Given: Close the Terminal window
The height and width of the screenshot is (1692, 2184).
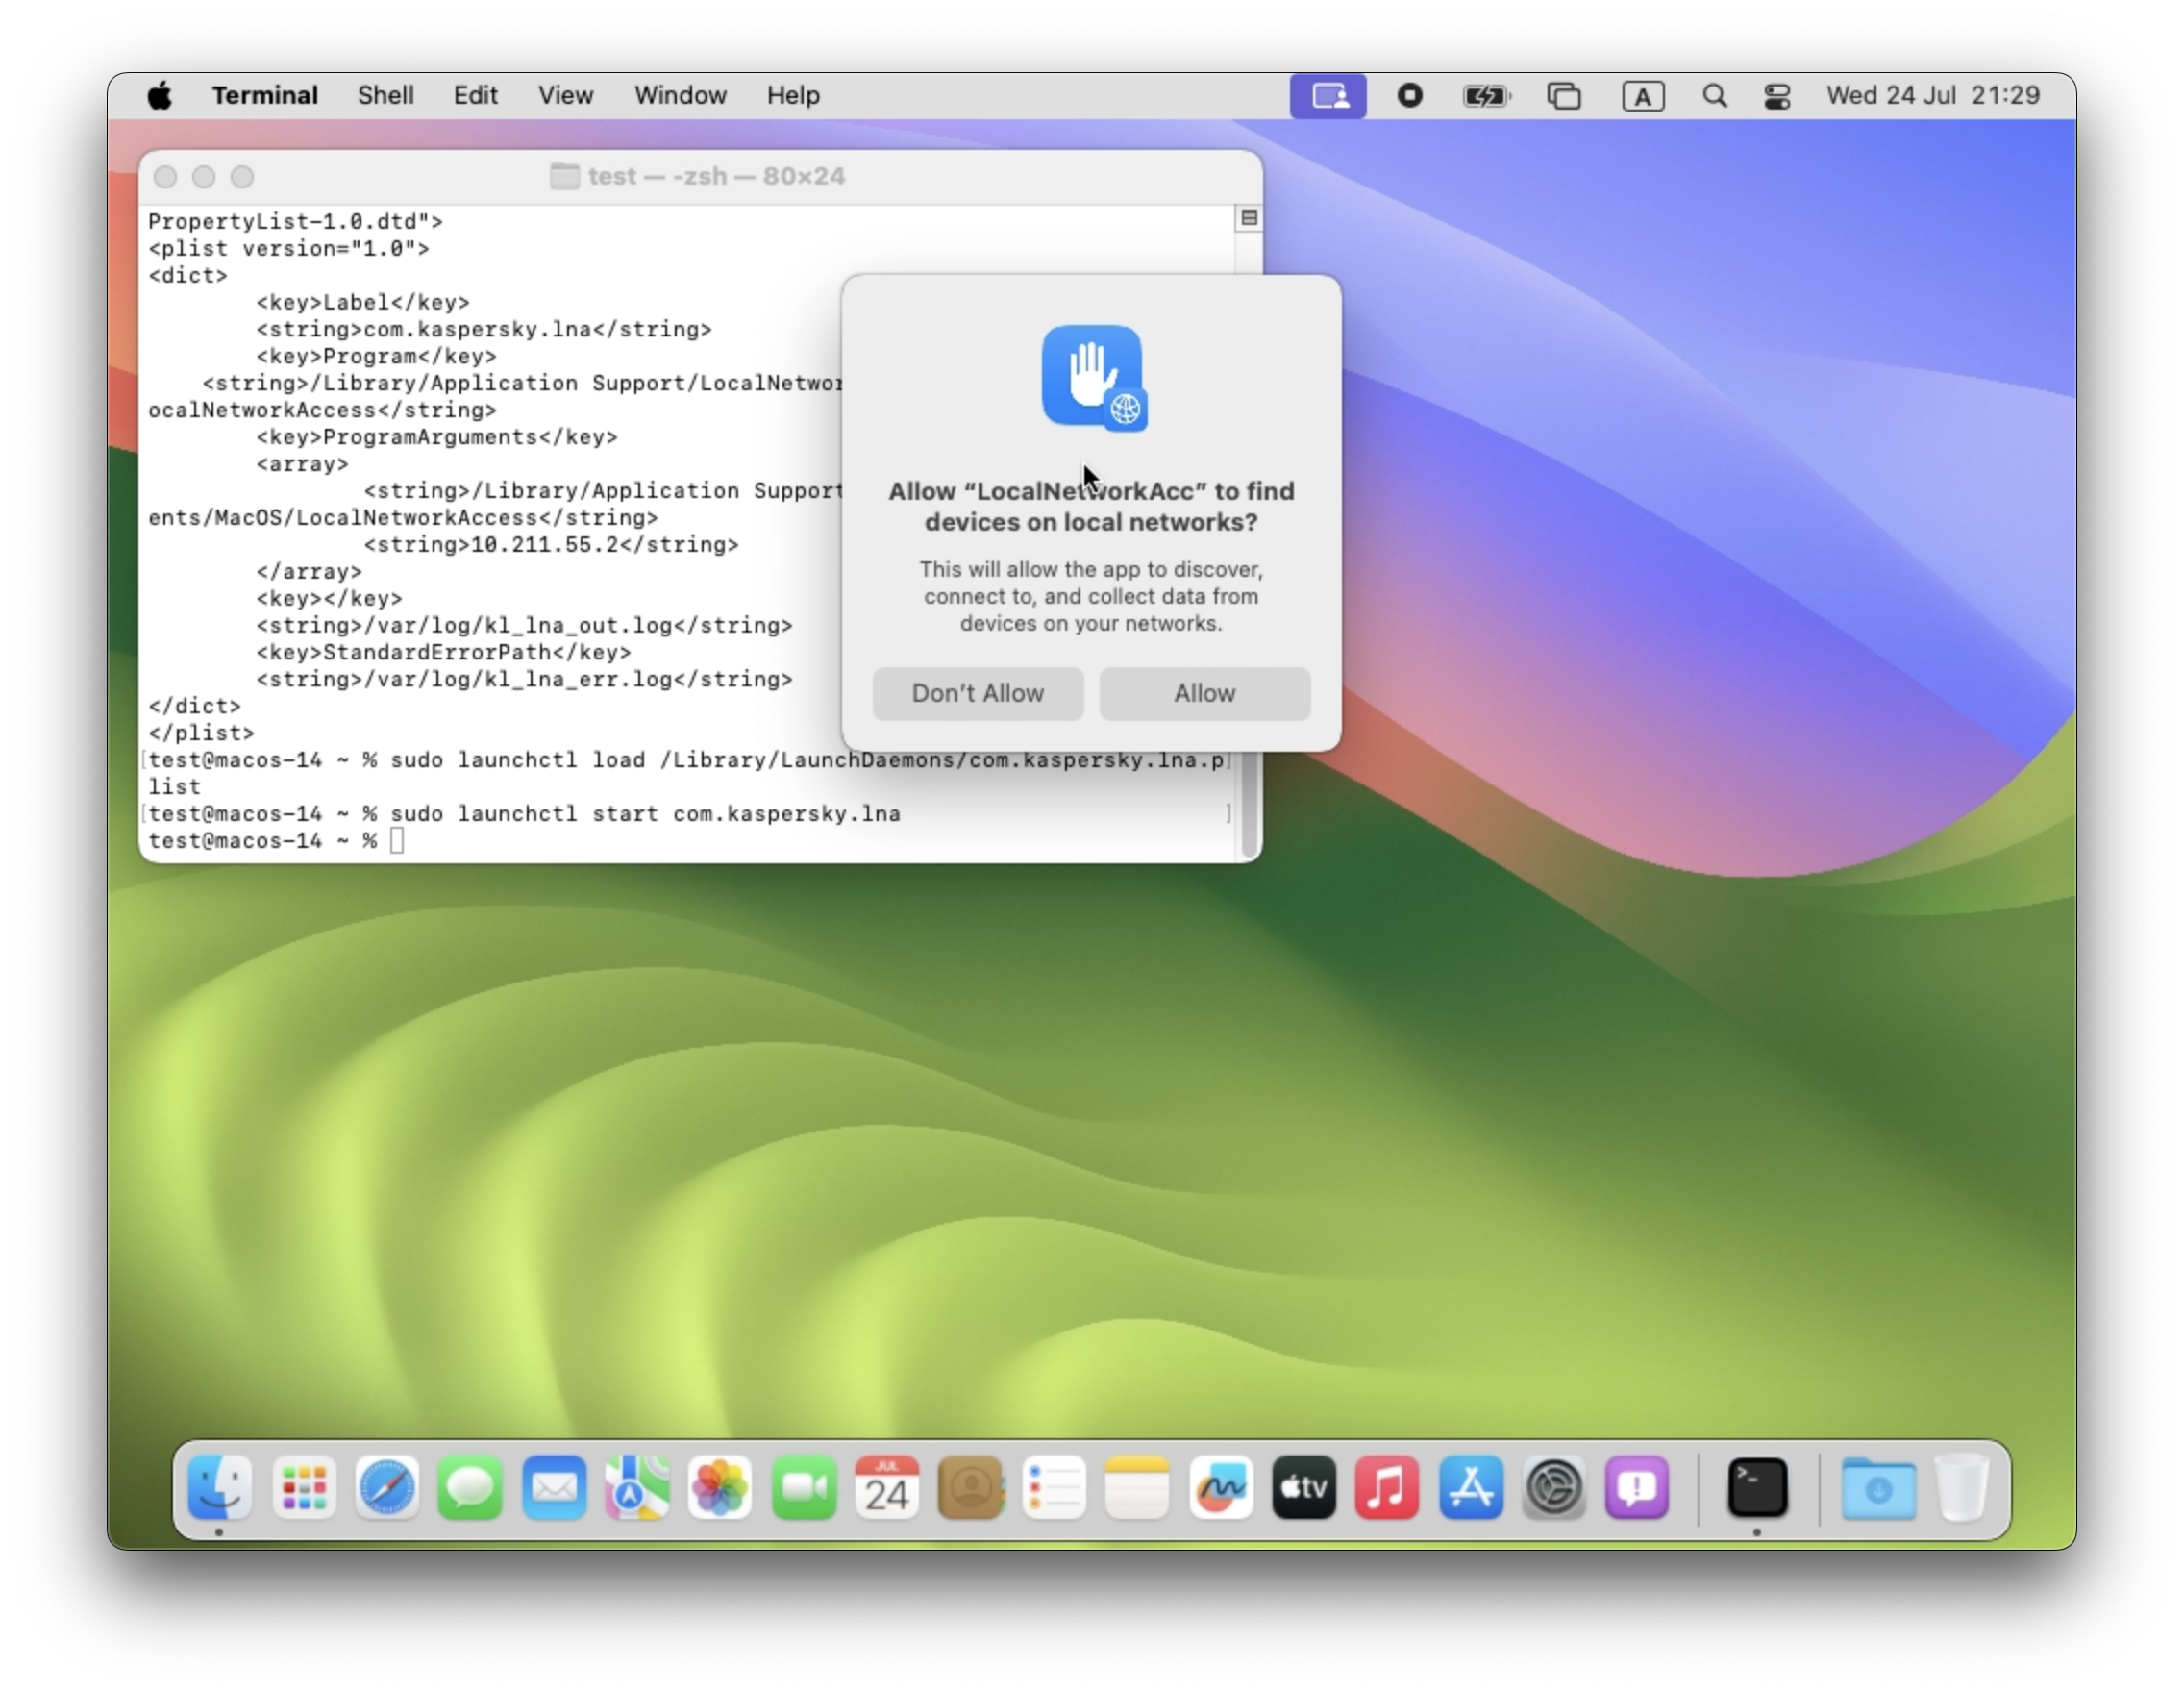Looking at the screenshot, I should 165,177.
